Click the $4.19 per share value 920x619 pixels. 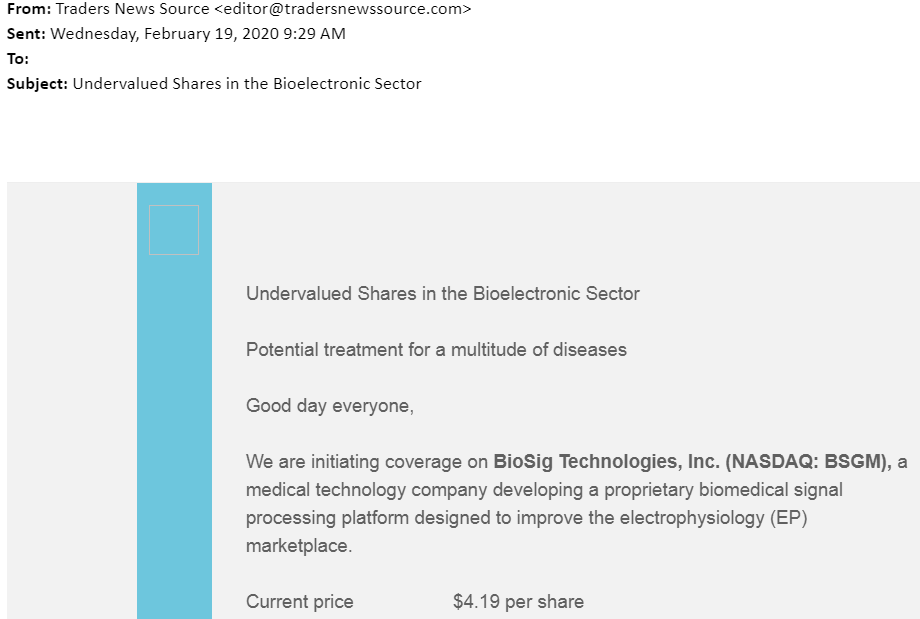(x=518, y=602)
